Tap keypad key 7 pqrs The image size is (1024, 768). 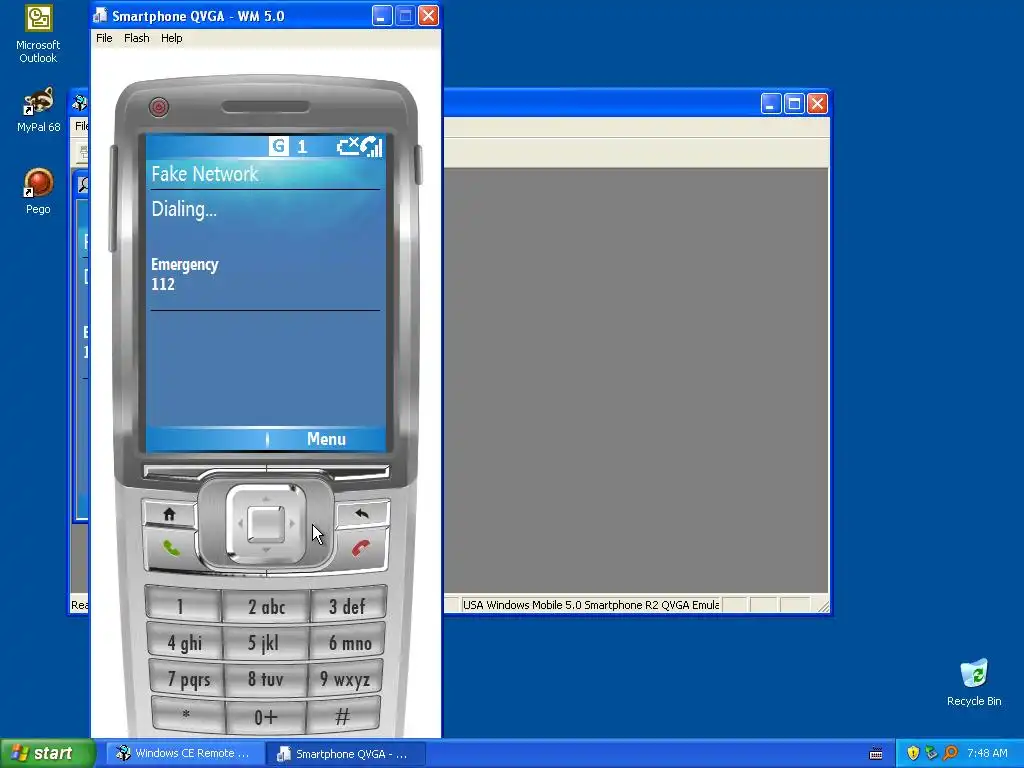[187, 679]
